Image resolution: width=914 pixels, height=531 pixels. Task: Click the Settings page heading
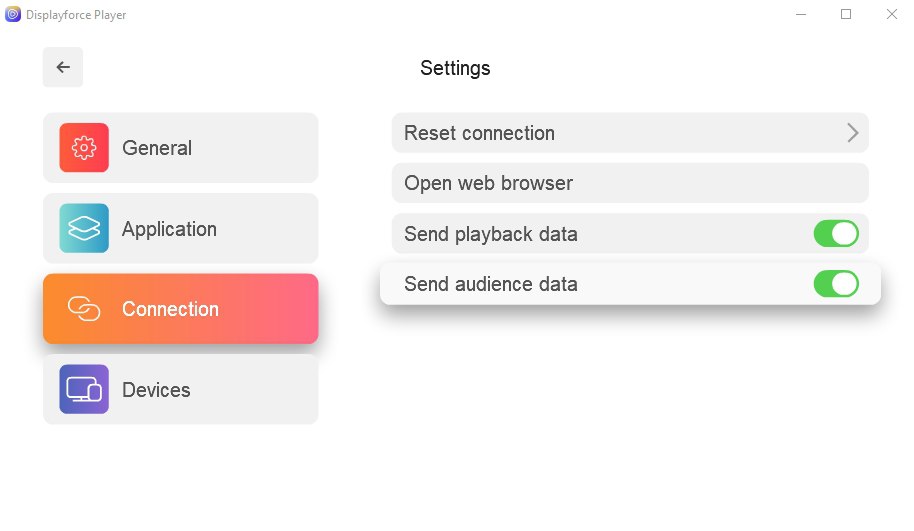[455, 68]
